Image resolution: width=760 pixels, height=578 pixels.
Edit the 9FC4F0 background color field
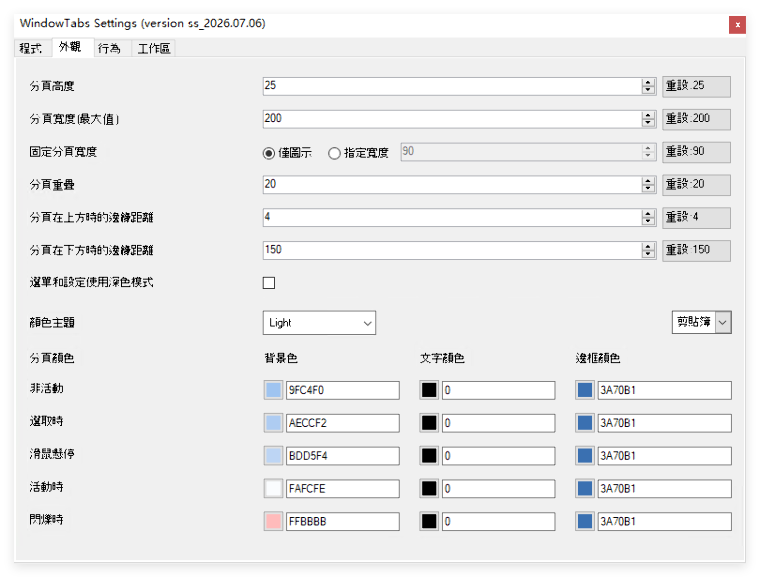343,391
